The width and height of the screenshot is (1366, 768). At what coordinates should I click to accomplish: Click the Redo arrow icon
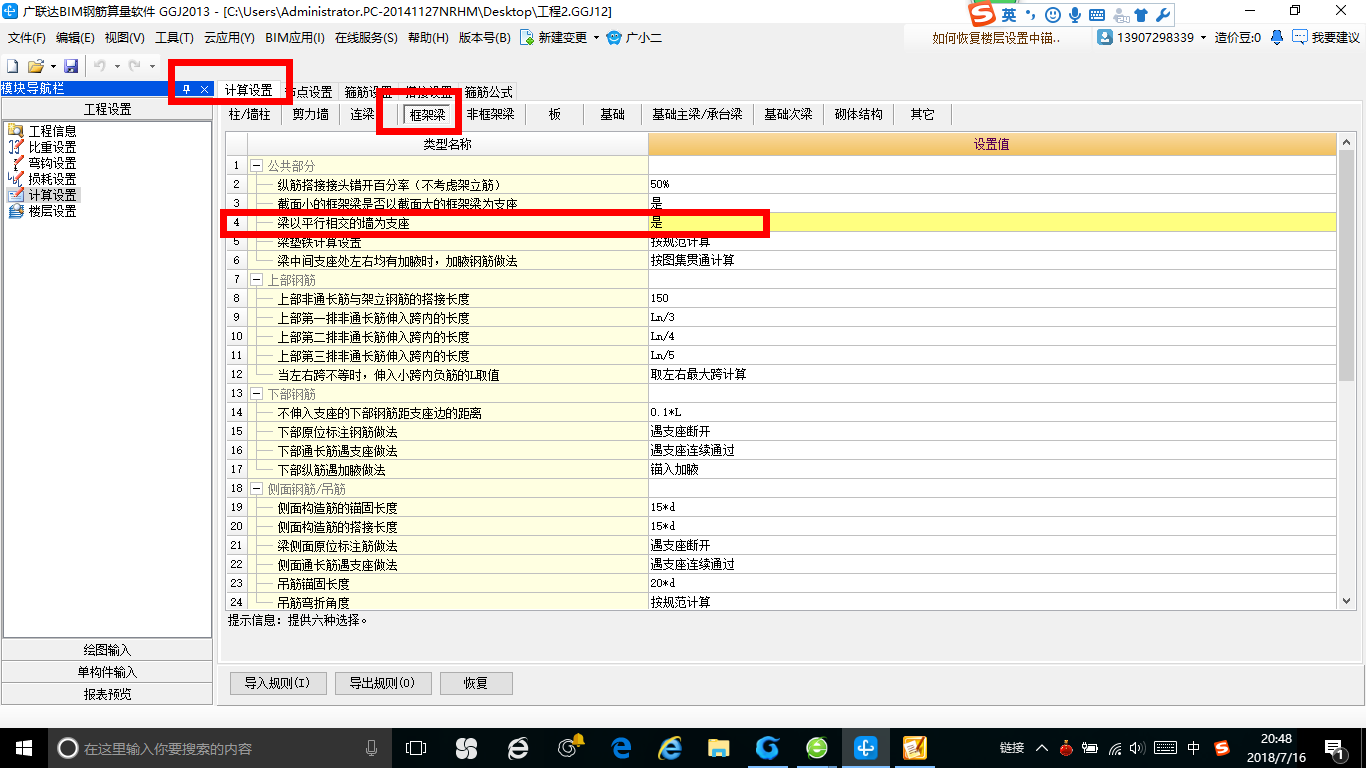(x=134, y=66)
